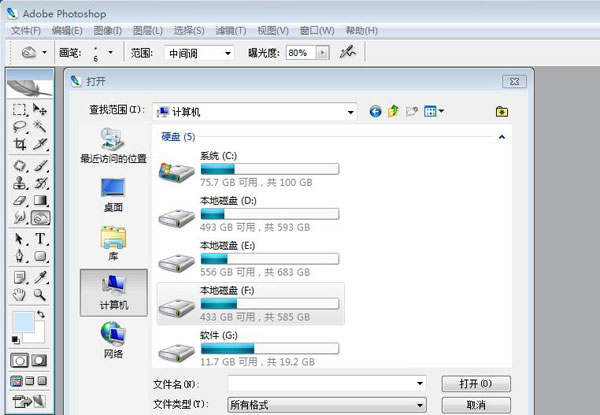The height and width of the screenshot is (415, 600).
Task: Select the Zoom magnifier tool
Action: [x=41, y=295]
